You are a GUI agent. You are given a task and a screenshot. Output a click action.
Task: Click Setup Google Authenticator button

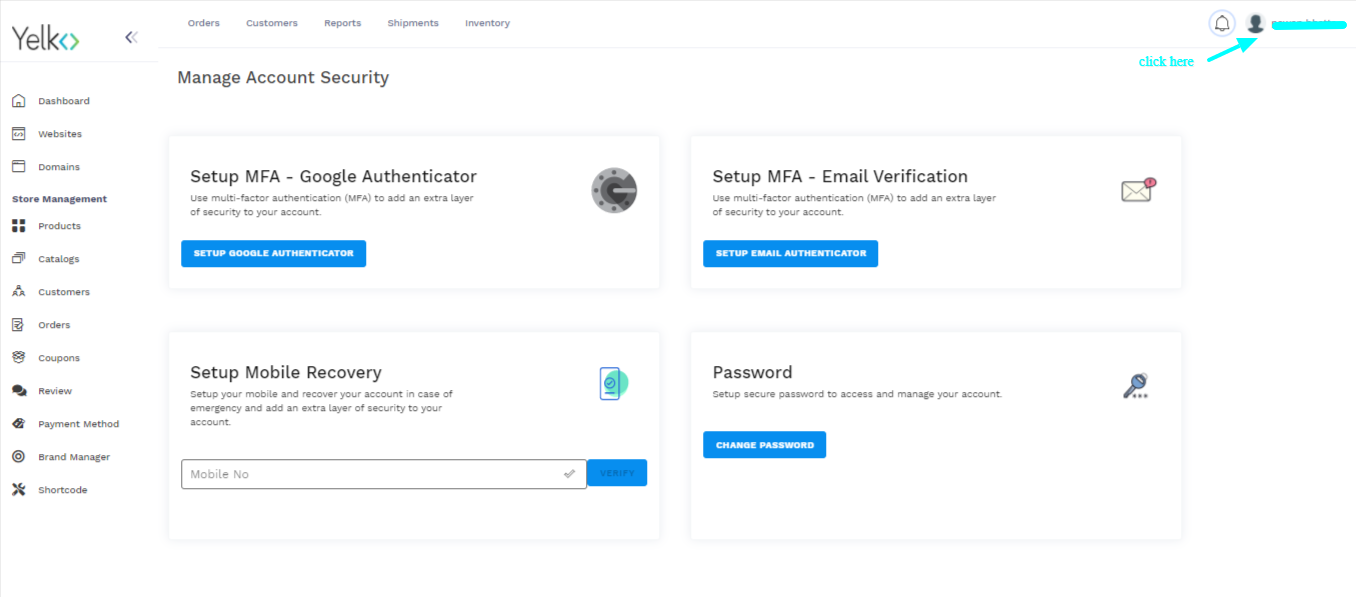(274, 253)
